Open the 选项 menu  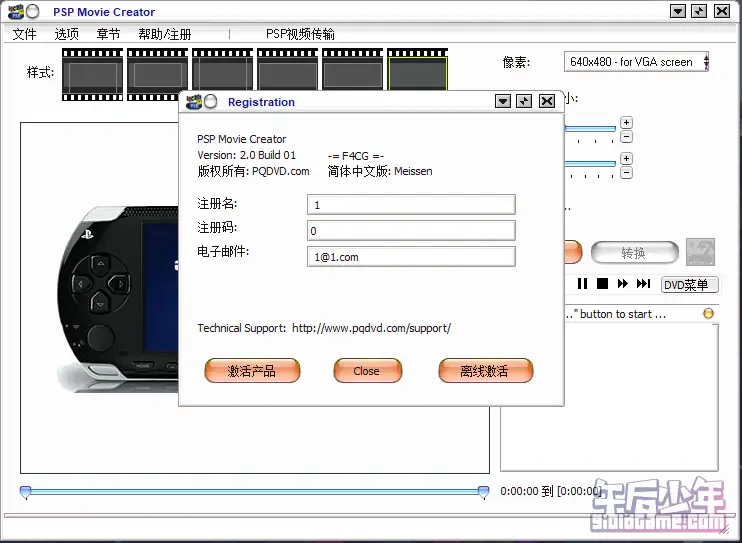pos(66,34)
